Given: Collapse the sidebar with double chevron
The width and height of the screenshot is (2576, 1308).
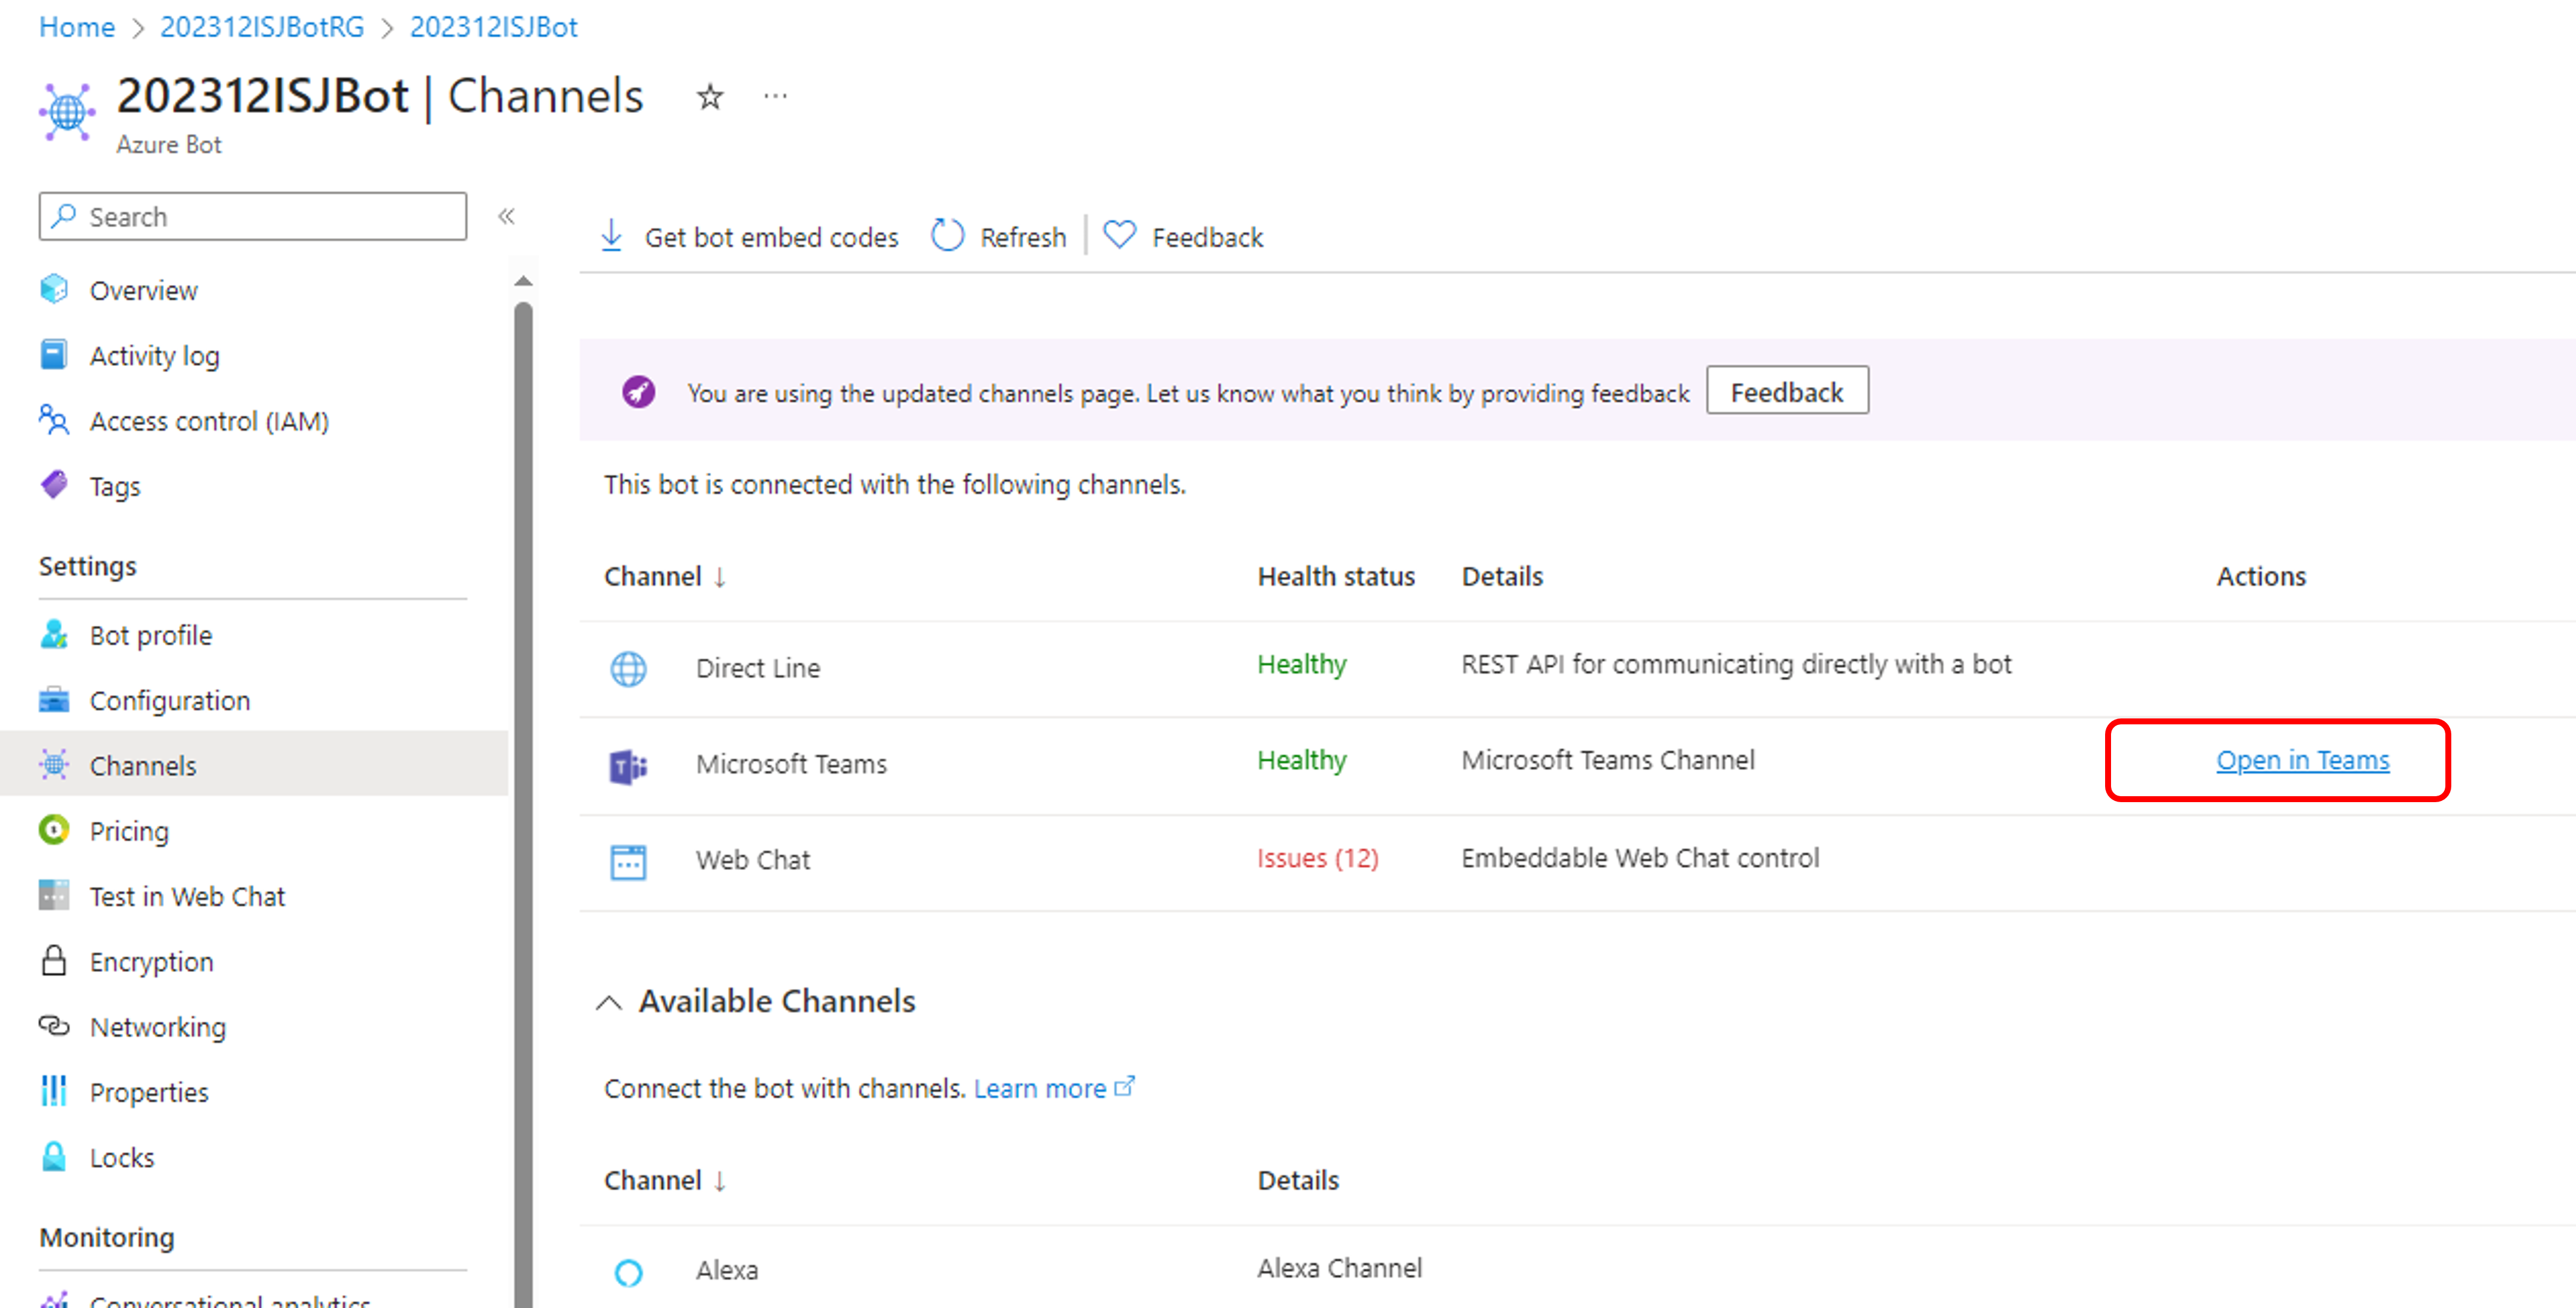Looking at the screenshot, I should [506, 216].
